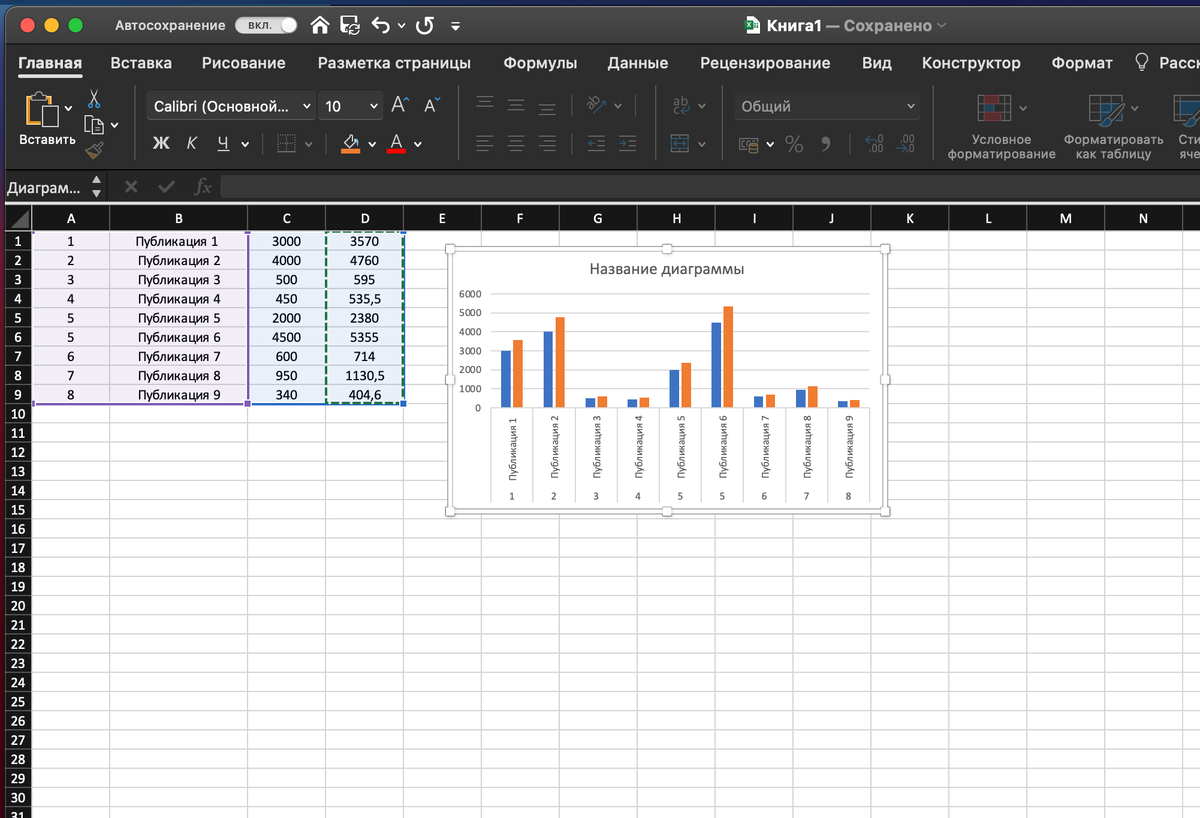Click the middle align icon
Screen dimensions: 1200x818
[516, 106]
